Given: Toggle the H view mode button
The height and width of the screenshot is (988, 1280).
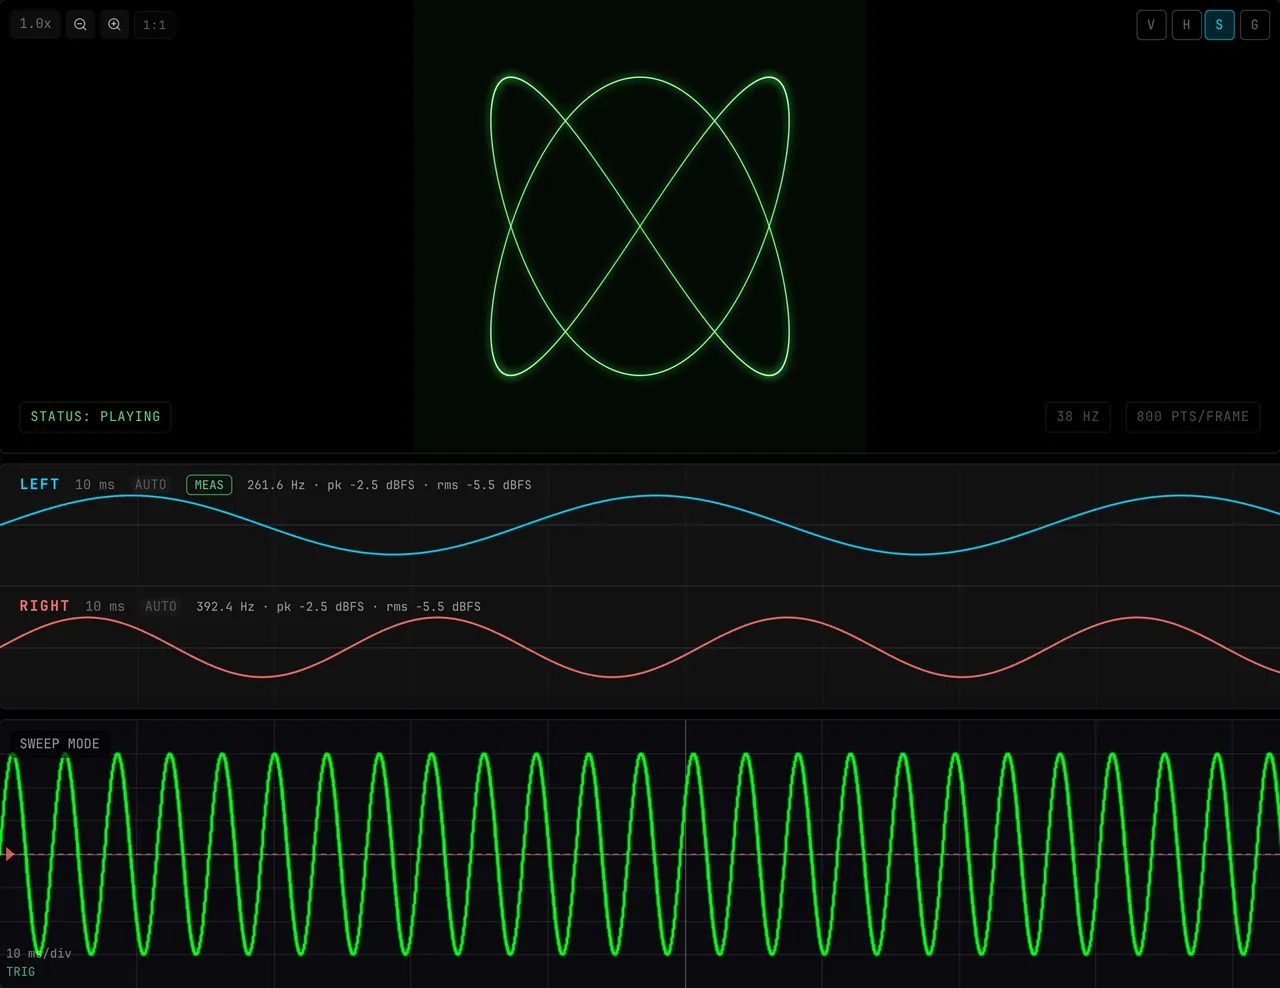Looking at the screenshot, I should point(1186,25).
